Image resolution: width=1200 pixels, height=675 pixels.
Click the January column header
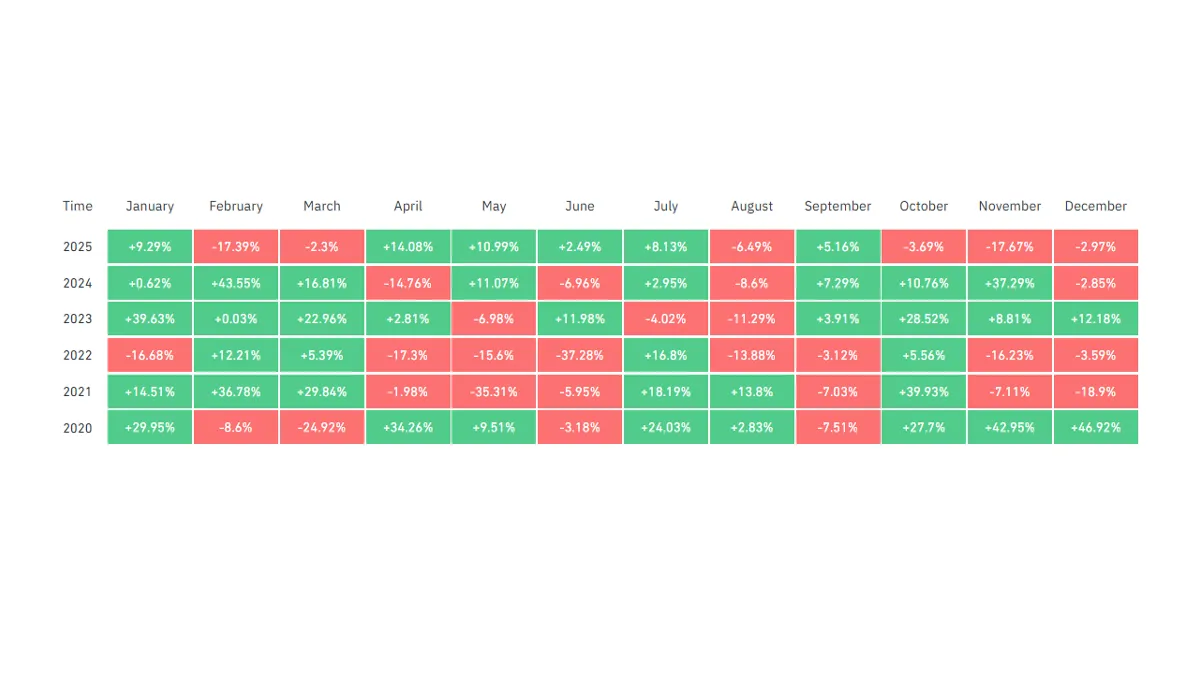tap(150, 206)
